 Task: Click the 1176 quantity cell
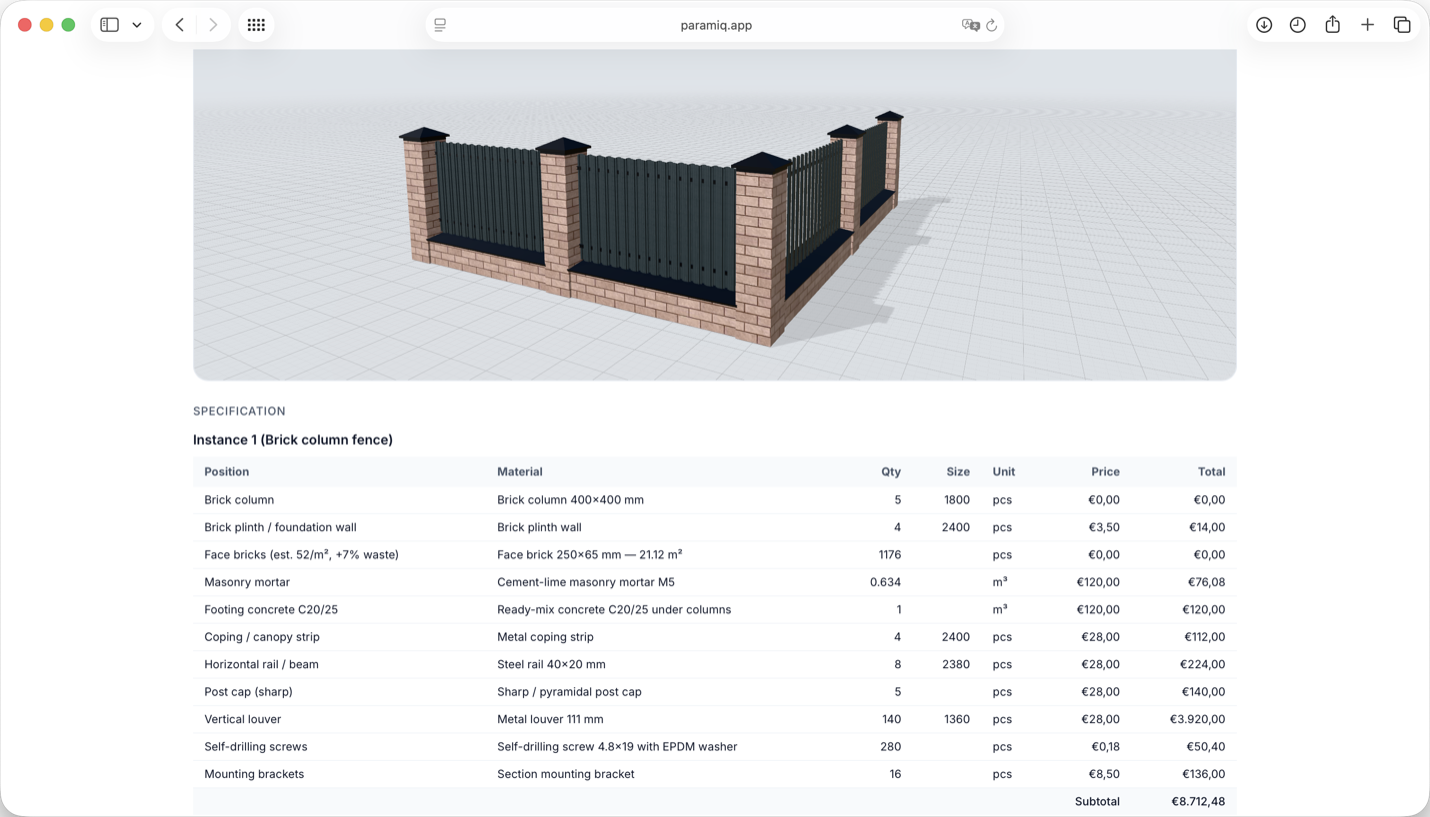(x=889, y=555)
